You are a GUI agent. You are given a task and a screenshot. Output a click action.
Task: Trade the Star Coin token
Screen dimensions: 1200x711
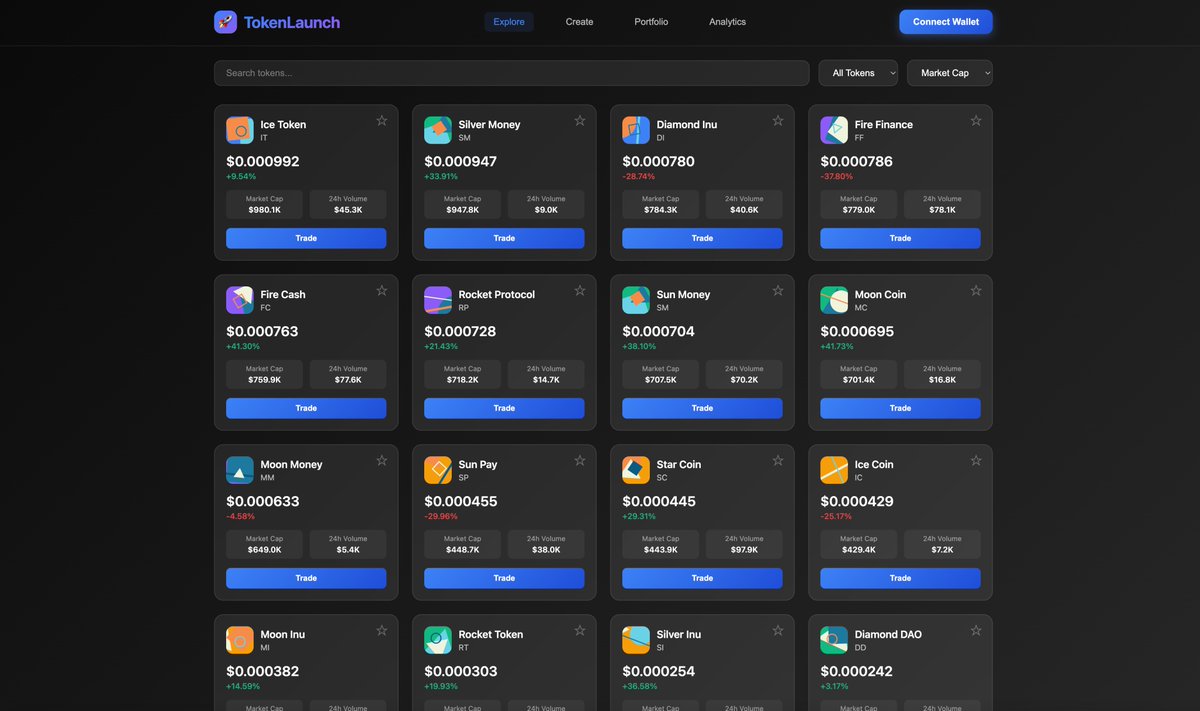(702, 578)
